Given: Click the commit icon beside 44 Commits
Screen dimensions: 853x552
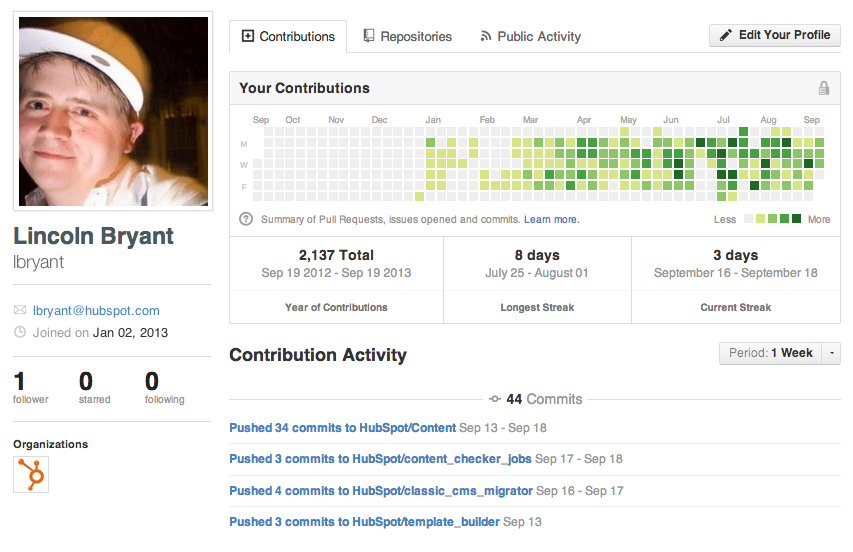Looking at the screenshot, I should click(x=494, y=399).
